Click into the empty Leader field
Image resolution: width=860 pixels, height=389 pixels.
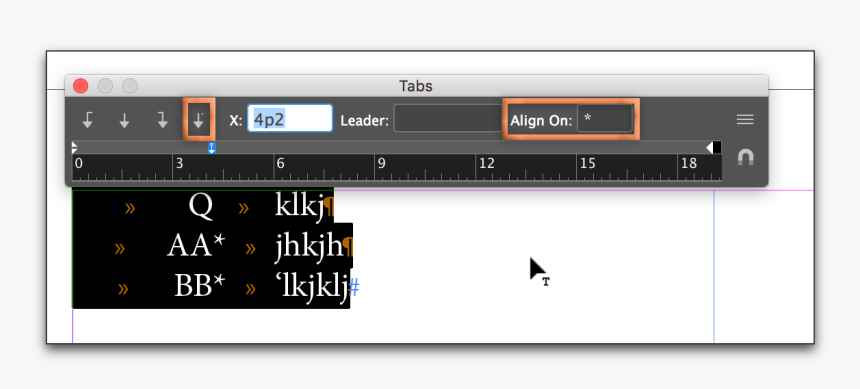(x=448, y=119)
